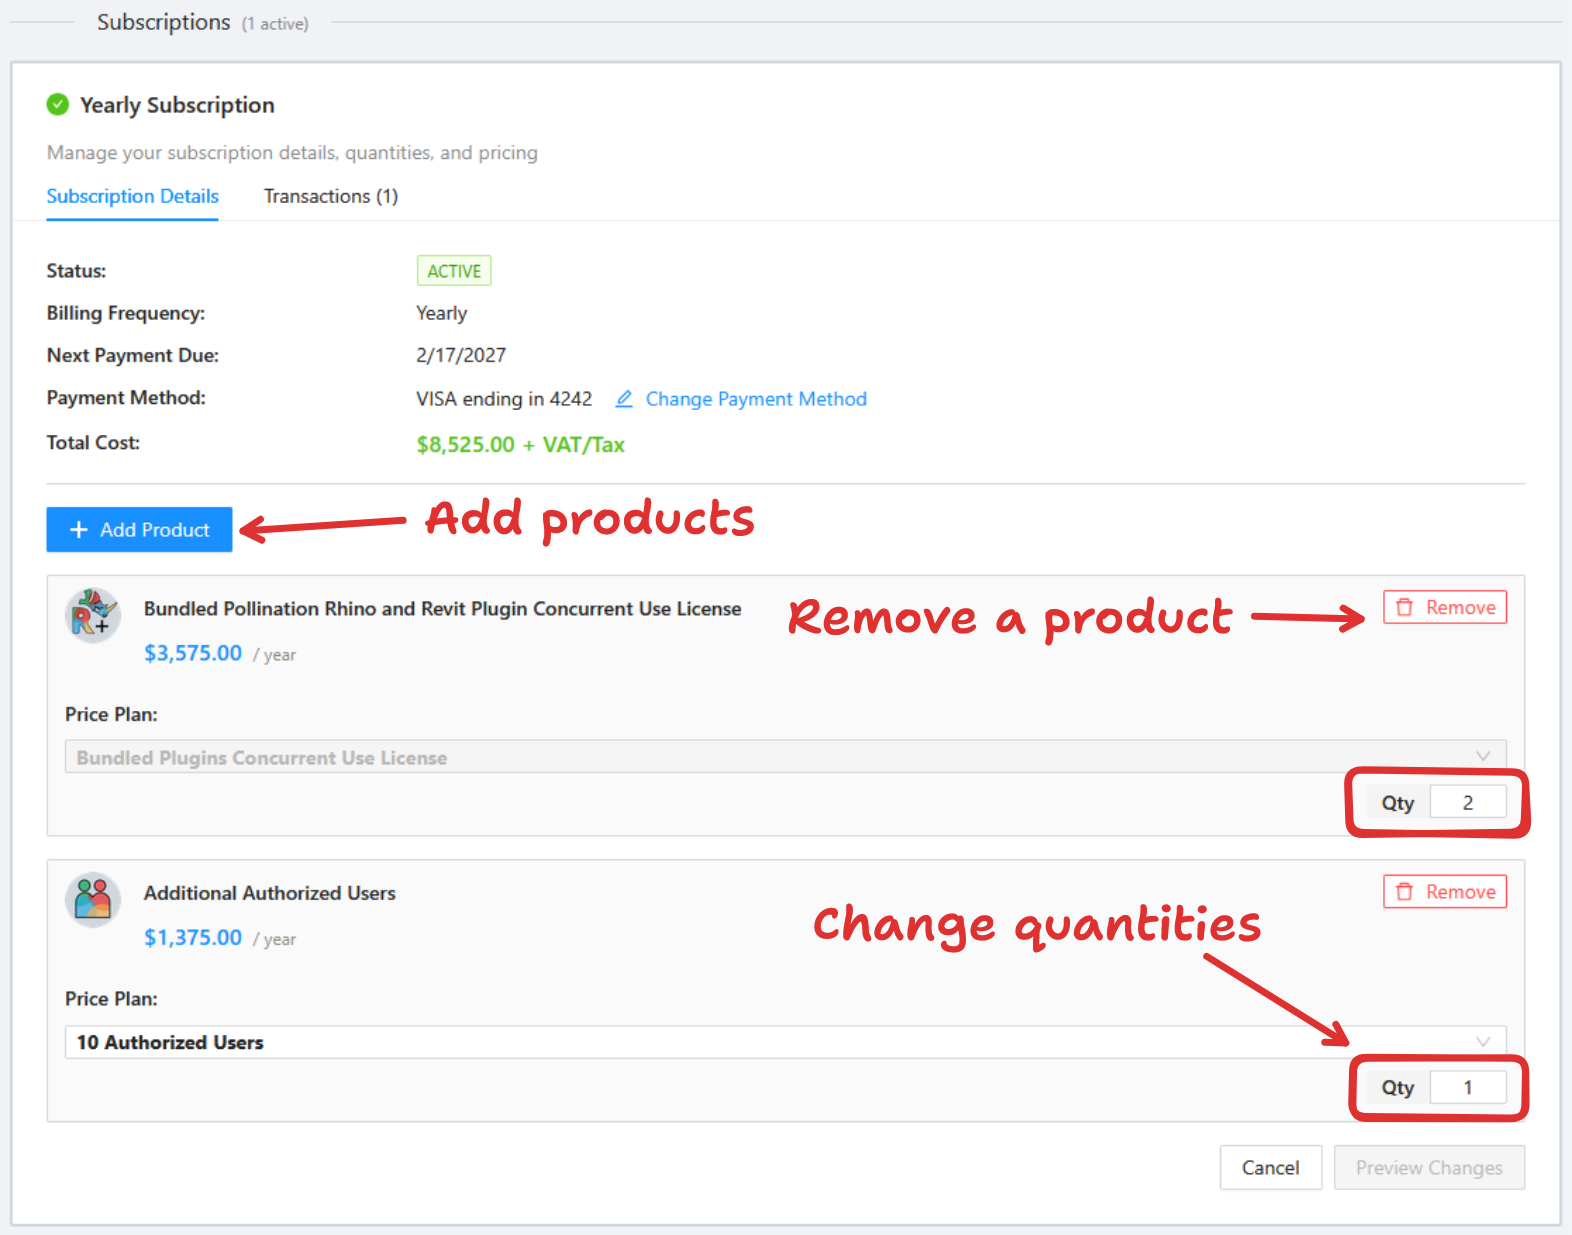Click the Qty field for the Bundled license
The width and height of the screenshot is (1572, 1235).
[1467, 803]
